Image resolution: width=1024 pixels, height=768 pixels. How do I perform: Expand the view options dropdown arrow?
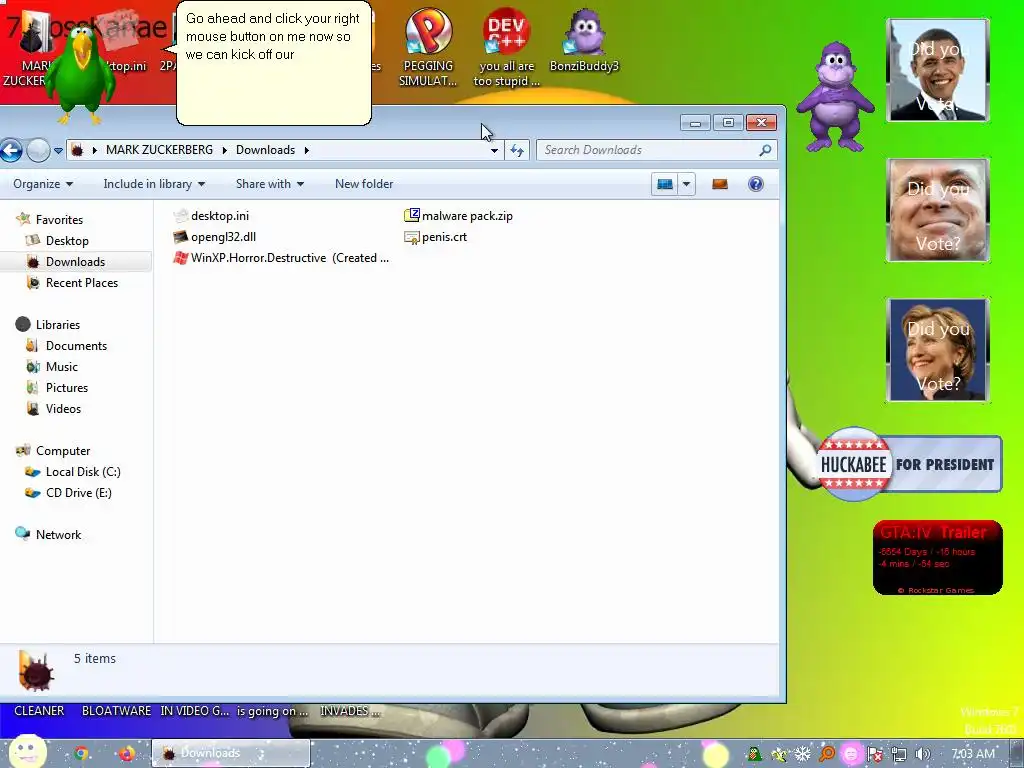[x=686, y=184]
